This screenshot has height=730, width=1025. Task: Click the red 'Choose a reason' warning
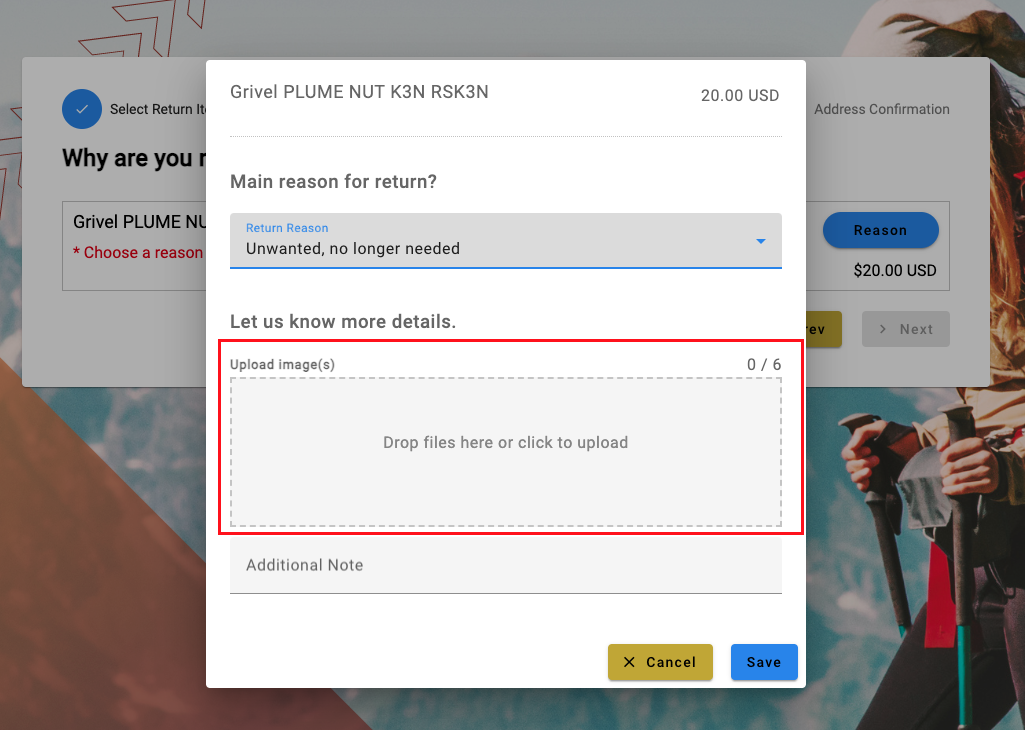point(138,252)
